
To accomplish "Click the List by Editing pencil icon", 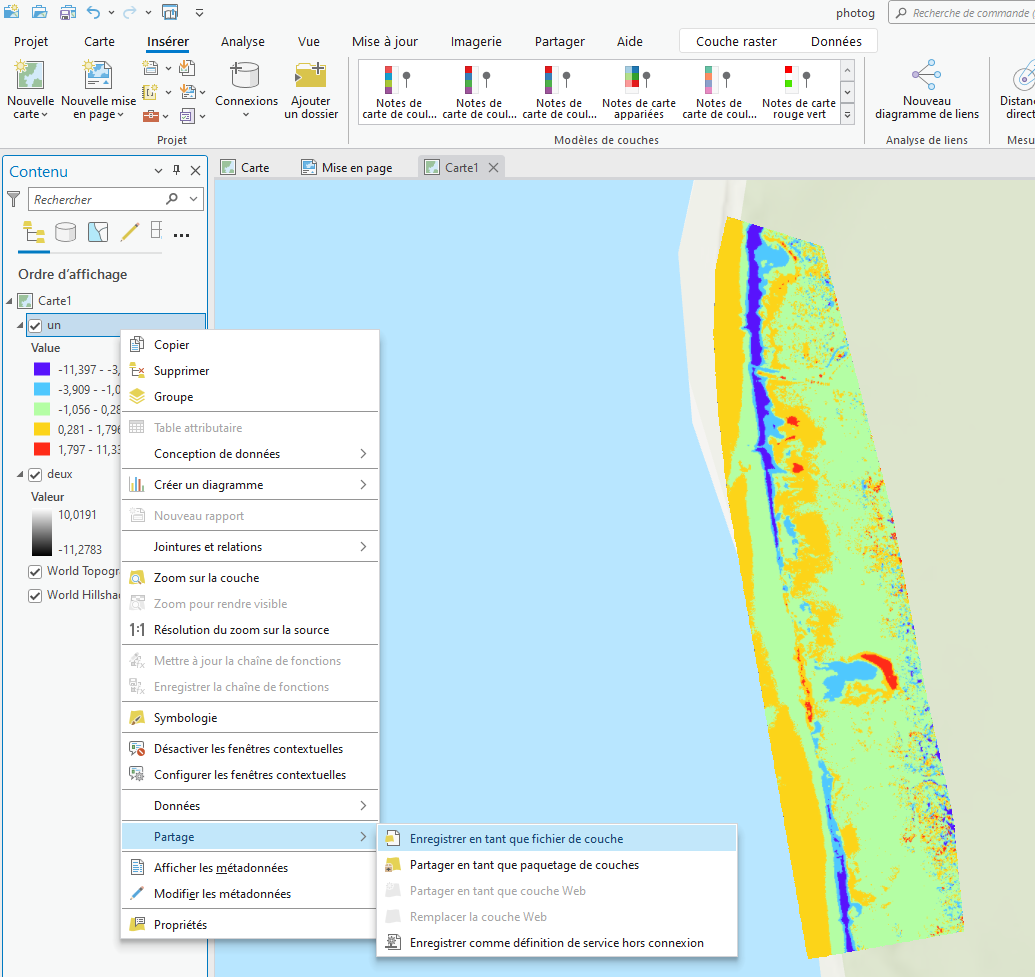I will coord(129,233).
